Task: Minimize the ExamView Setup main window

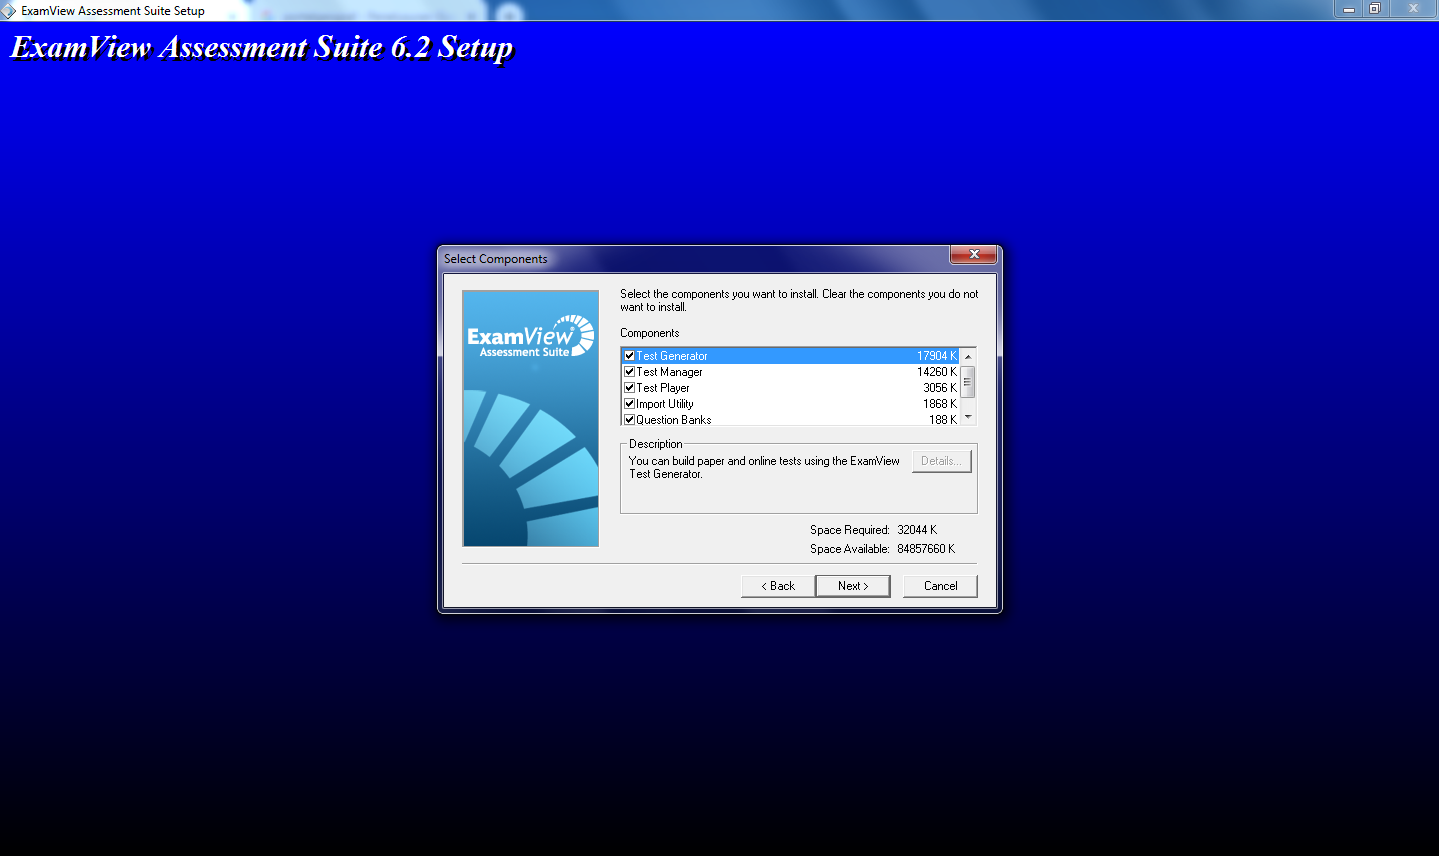Action: click(x=1348, y=9)
